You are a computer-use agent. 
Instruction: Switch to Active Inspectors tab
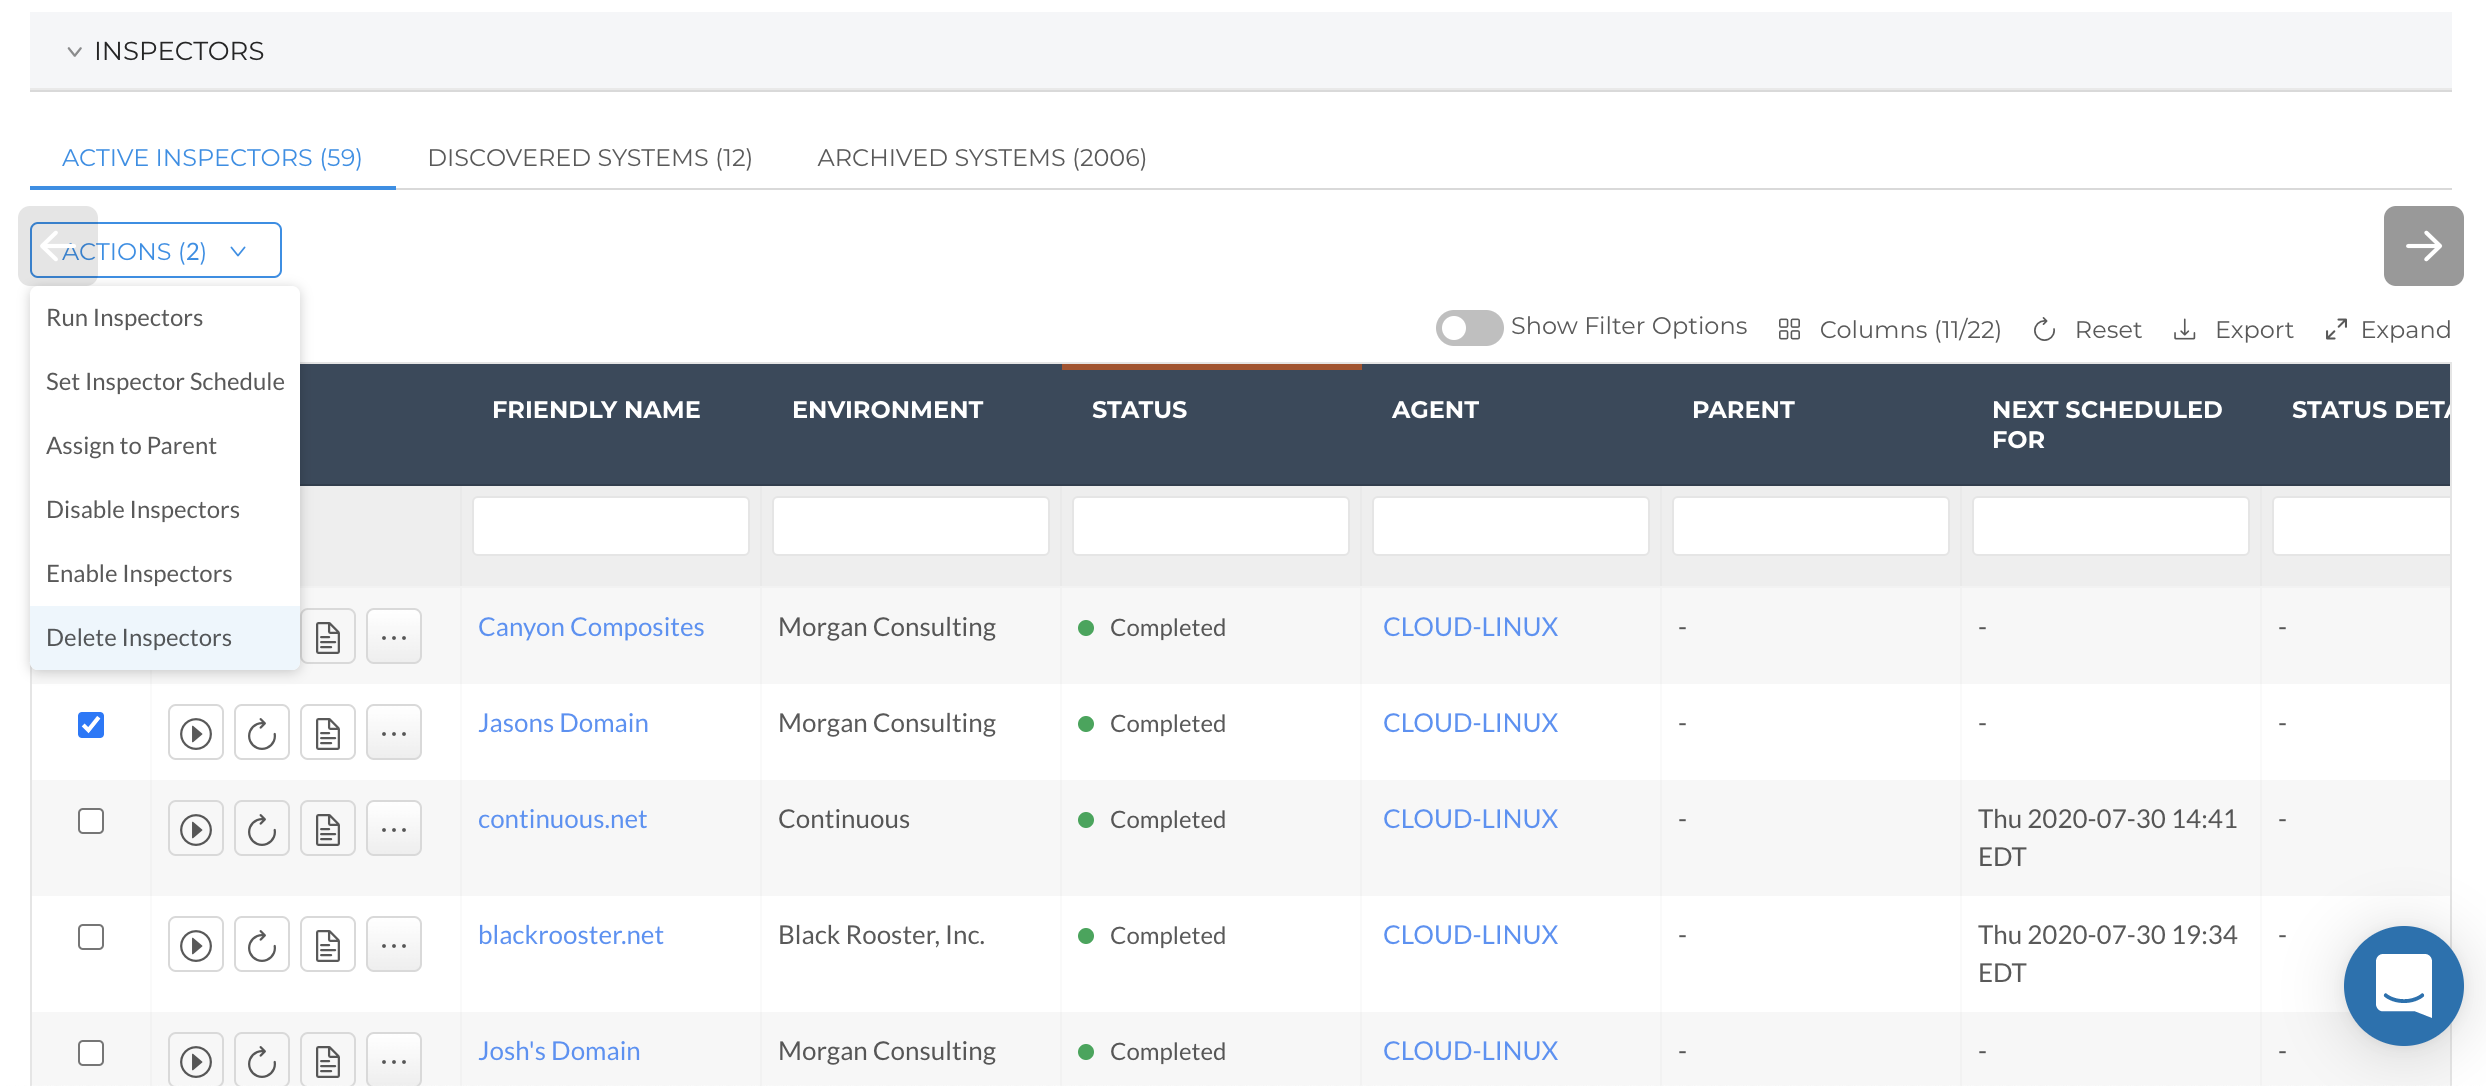coord(212,157)
